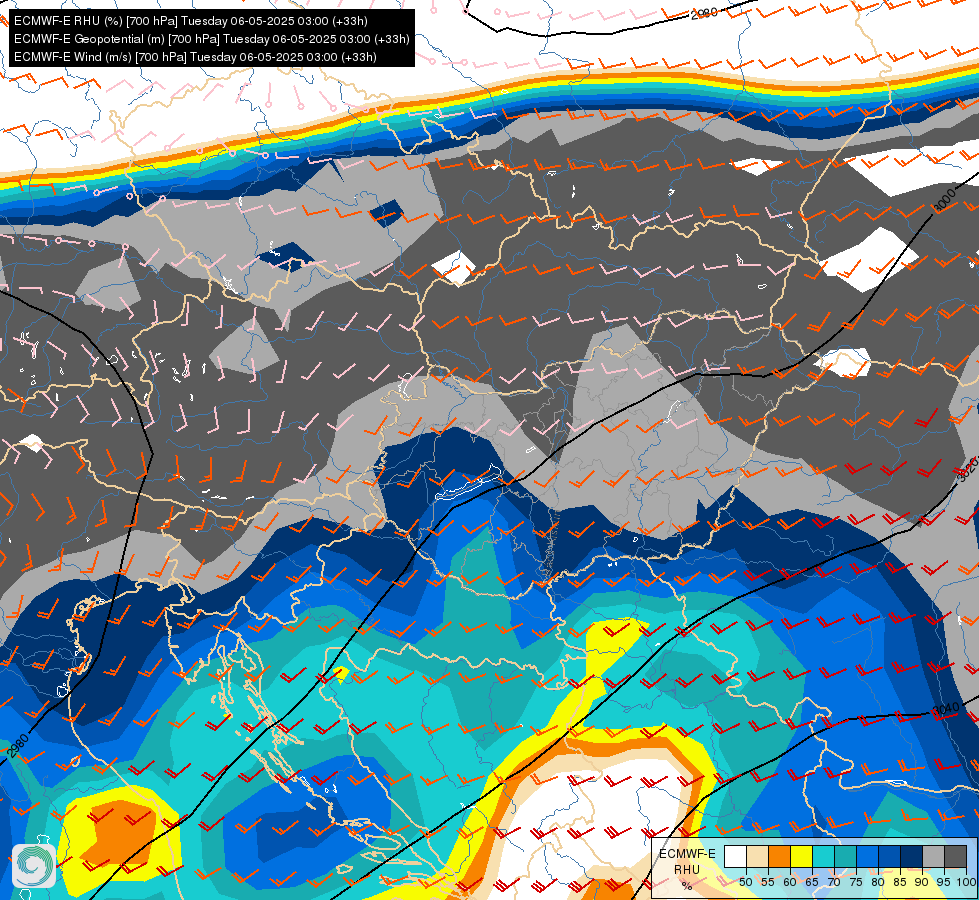979x900 pixels.
Task: Click the legend tick label '50'
Action: point(746,882)
